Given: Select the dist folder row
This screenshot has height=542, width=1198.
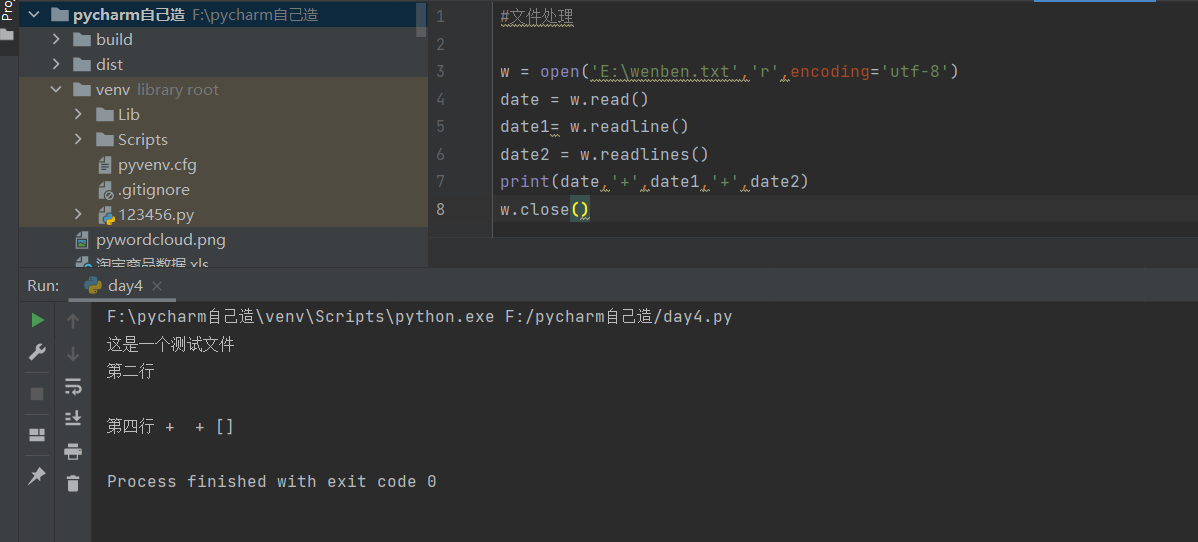Looking at the screenshot, I should click(223, 64).
